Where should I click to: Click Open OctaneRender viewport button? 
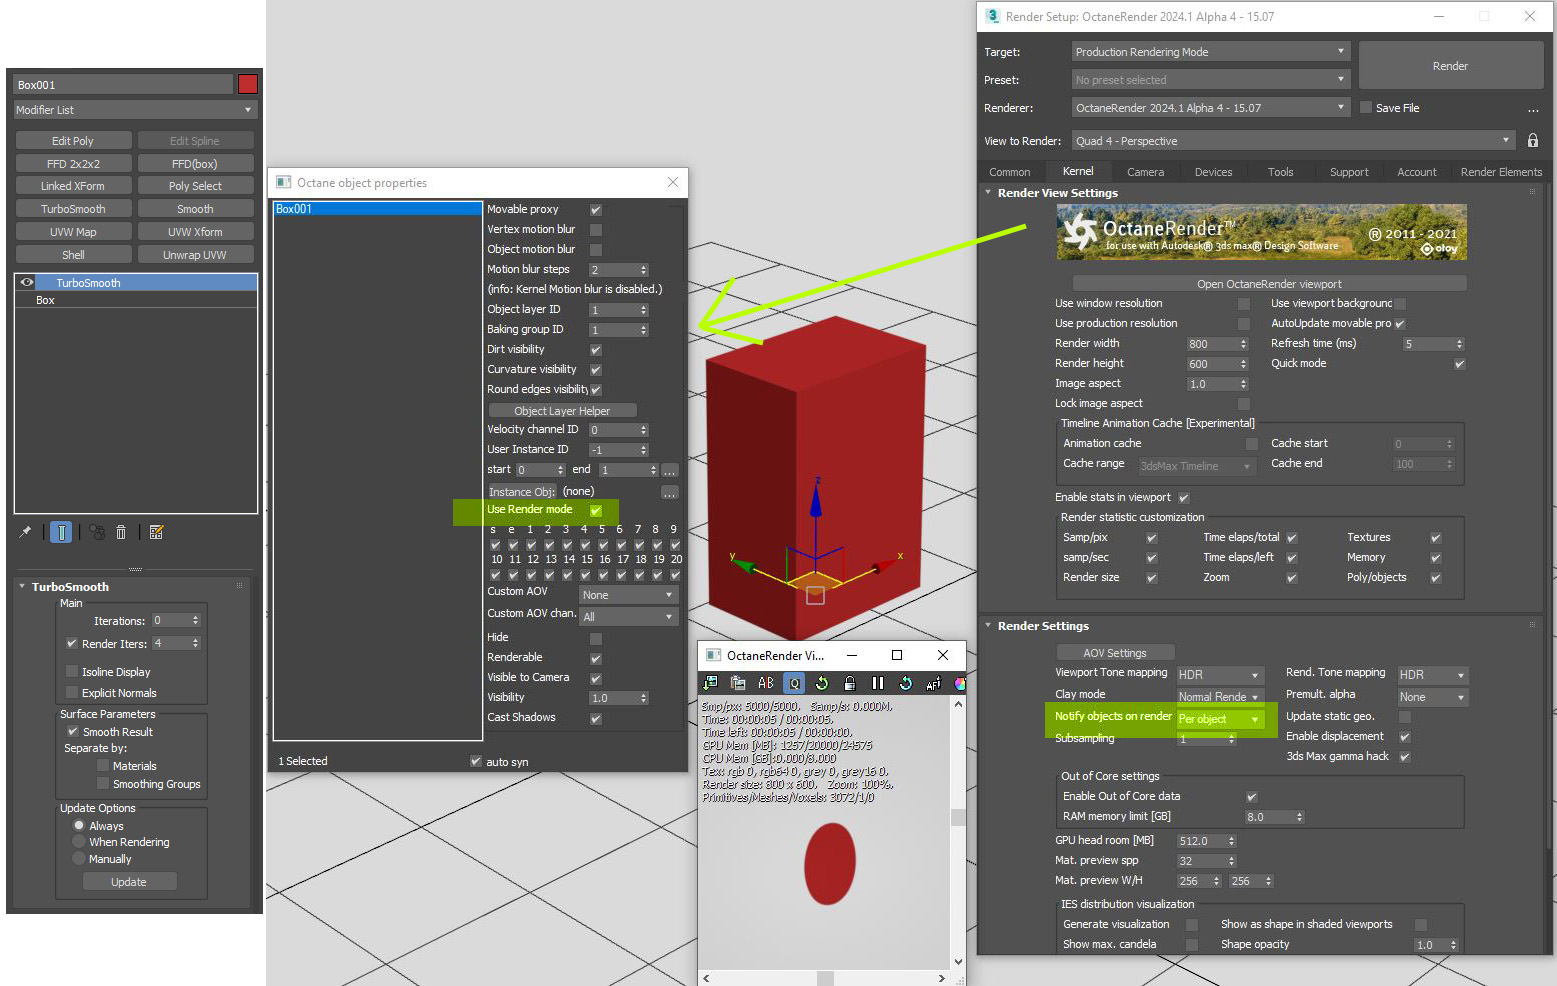1269,284
